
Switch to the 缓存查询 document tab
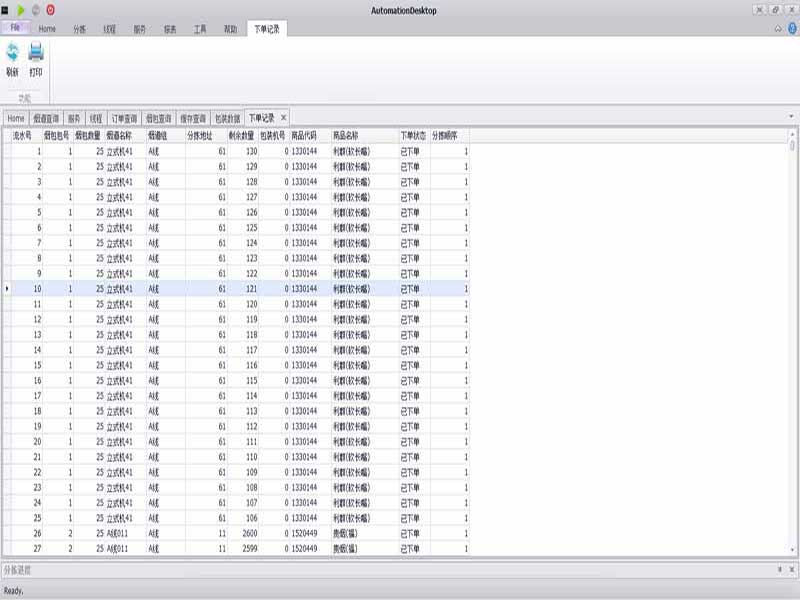coord(193,118)
